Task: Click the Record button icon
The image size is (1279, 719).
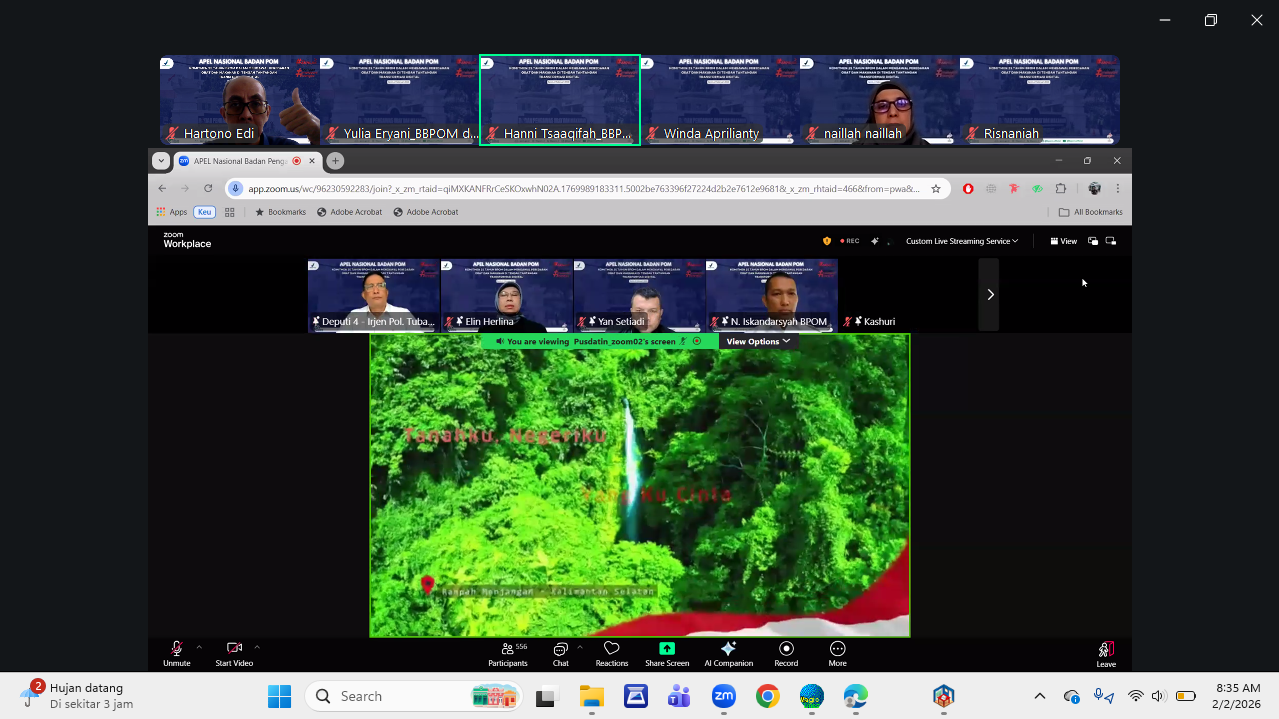Action: pos(786,648)
